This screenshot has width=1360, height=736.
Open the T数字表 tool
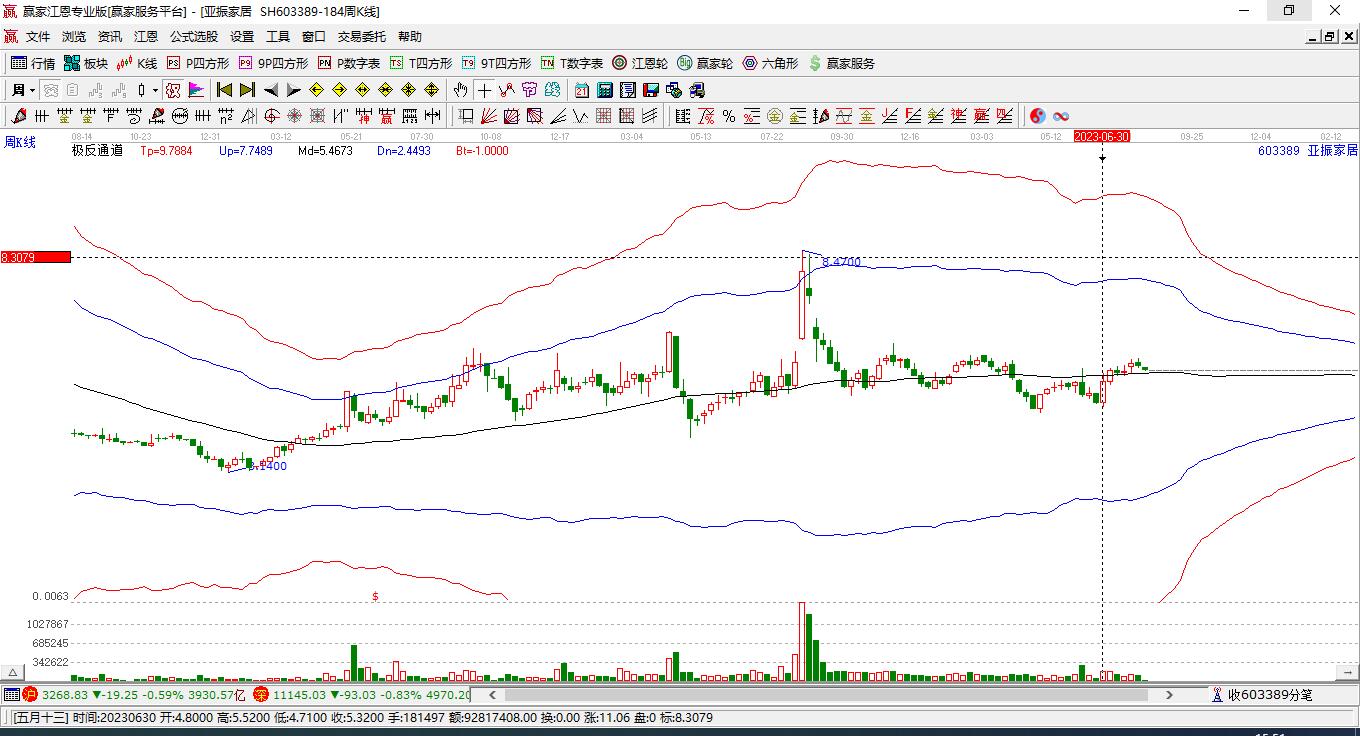tap(572, 63)
